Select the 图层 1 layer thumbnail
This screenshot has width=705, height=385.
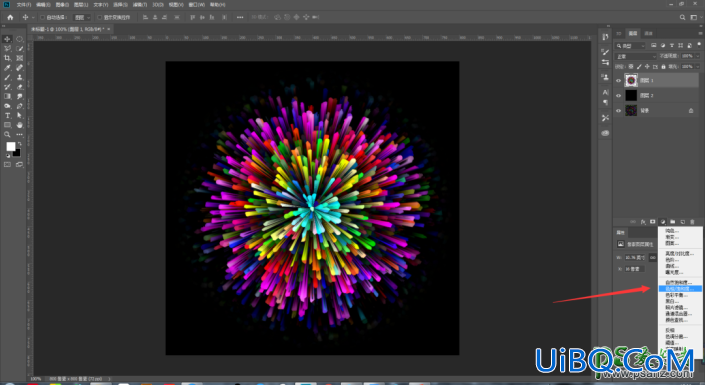631,81
